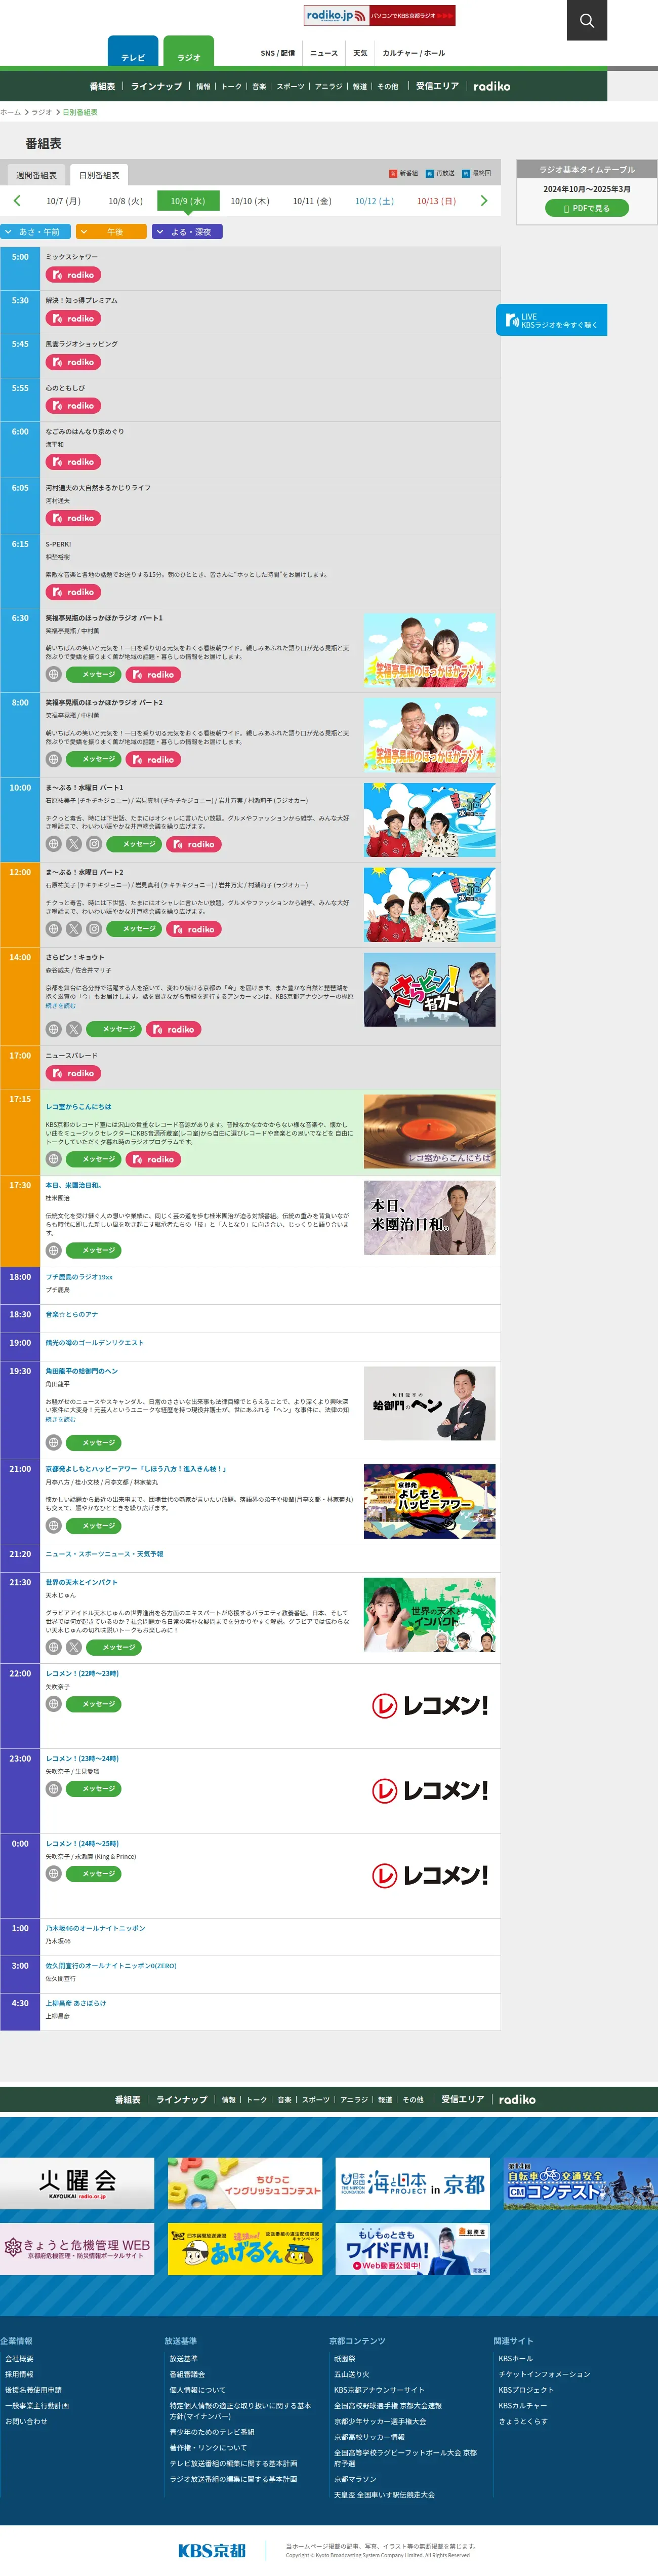Viewport: 658px width, 2576px height.
Task: Open 乃木坂46のオールナイトニッポン link
Action: click(95, 1928)
